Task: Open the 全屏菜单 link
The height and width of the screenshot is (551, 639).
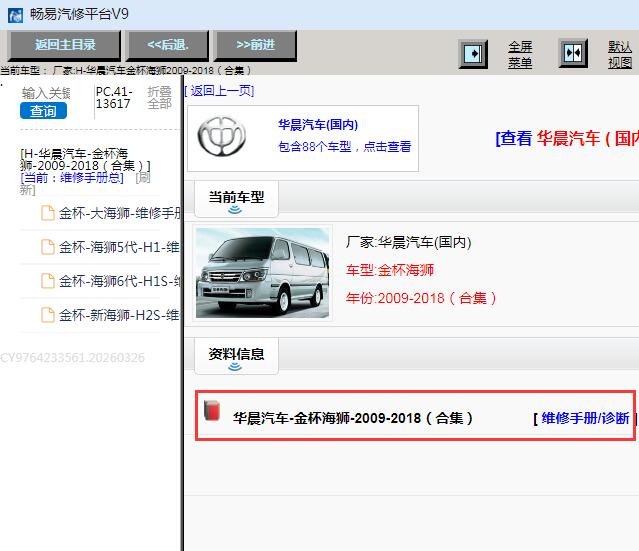Action: [520, 55]
